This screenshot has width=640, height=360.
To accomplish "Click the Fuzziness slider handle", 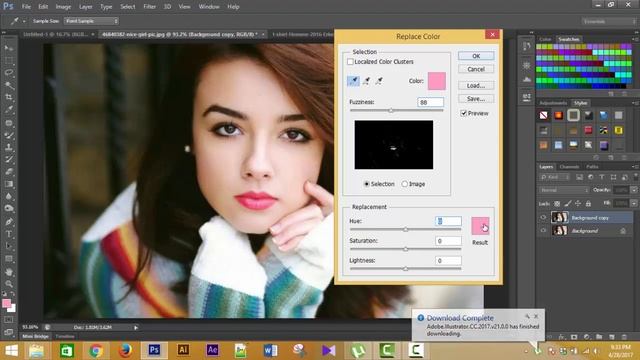I will point(391,110).
